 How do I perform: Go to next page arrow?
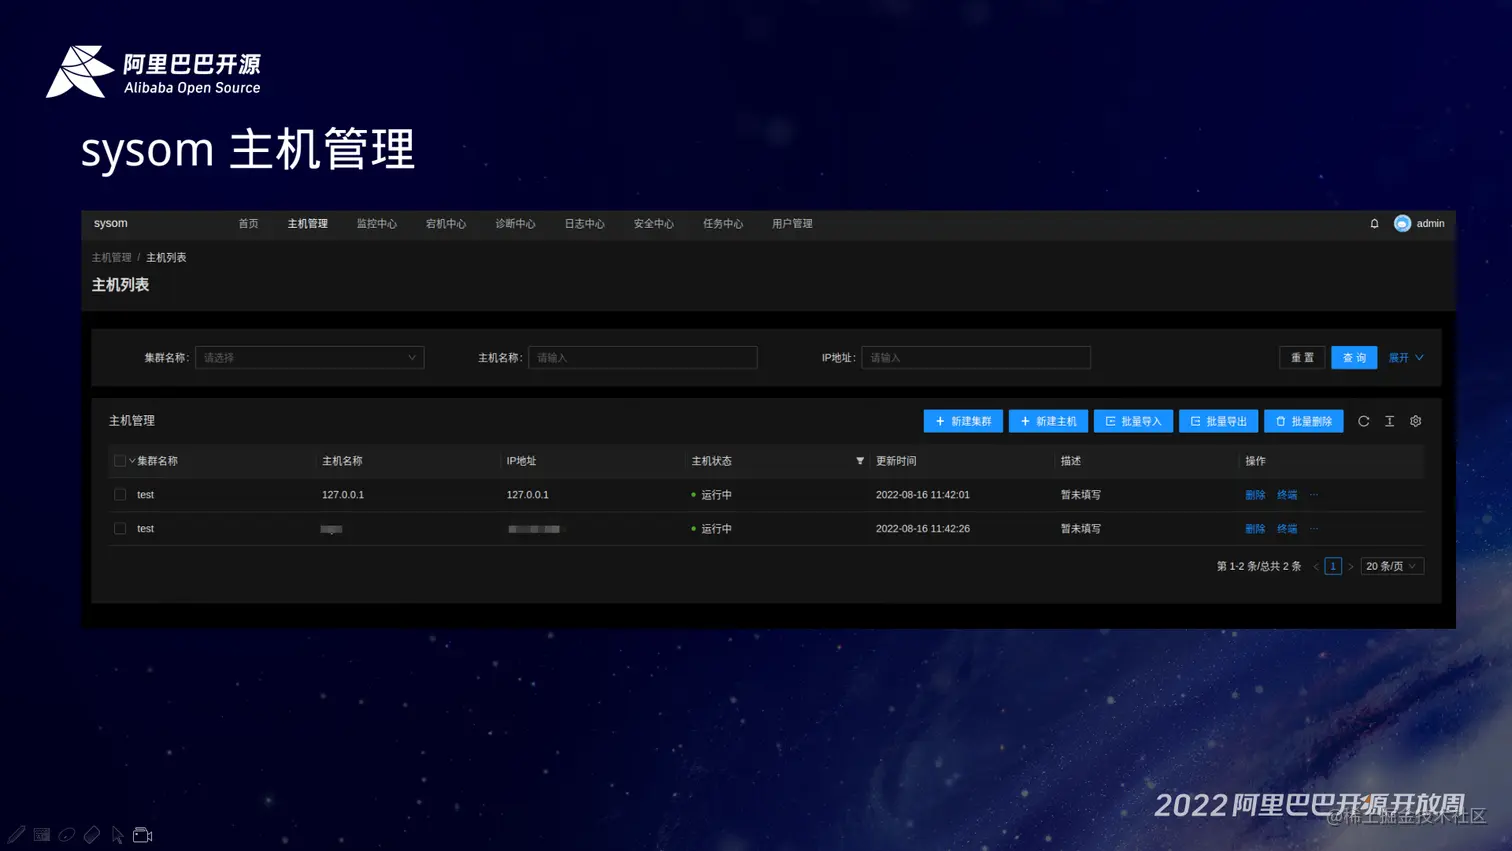click(x=1350, y=567)
